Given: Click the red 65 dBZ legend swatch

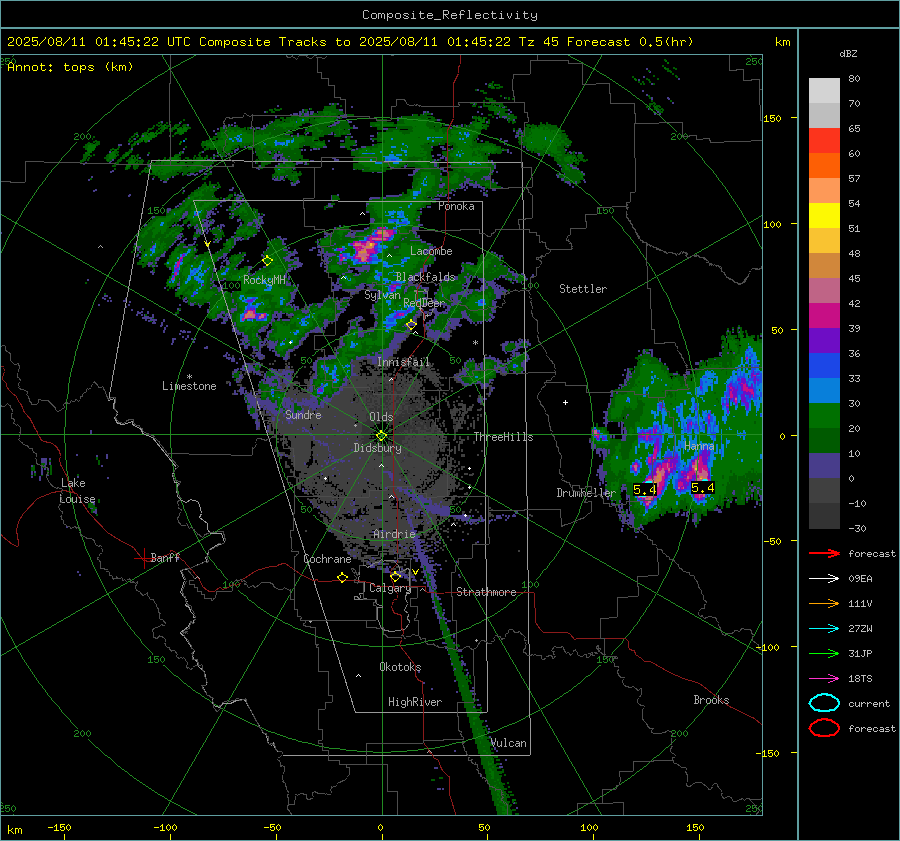Looking at the screenshot, I should [x=824, y=140].
